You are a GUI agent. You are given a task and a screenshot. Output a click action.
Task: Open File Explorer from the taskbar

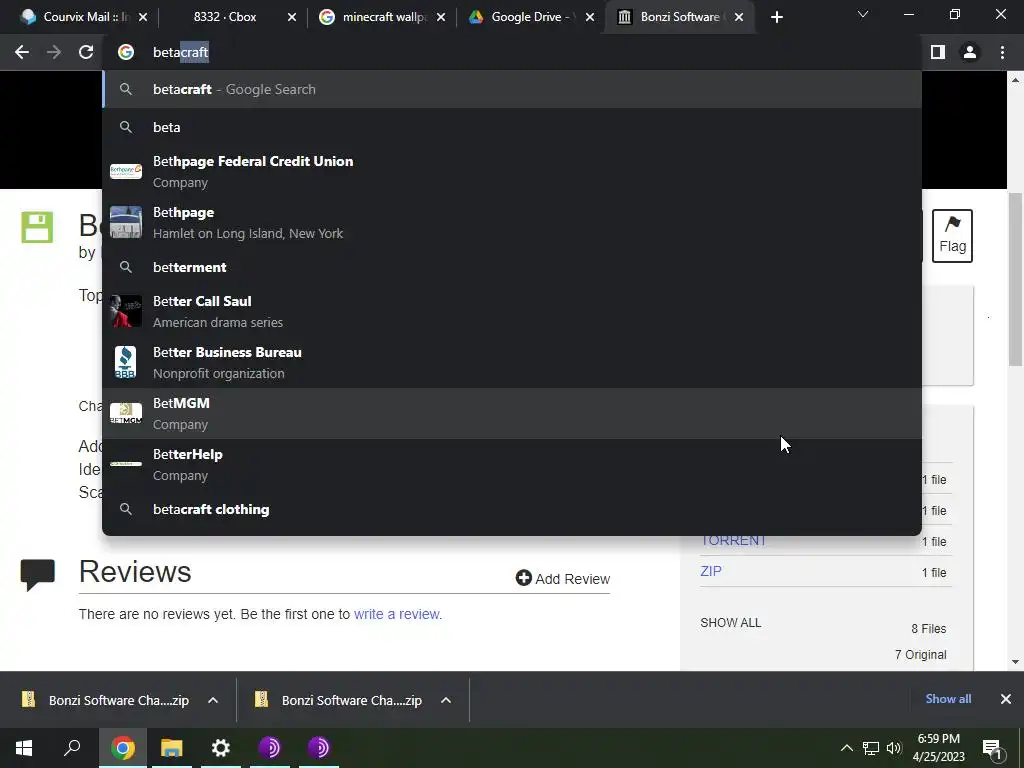click(171, 748)
